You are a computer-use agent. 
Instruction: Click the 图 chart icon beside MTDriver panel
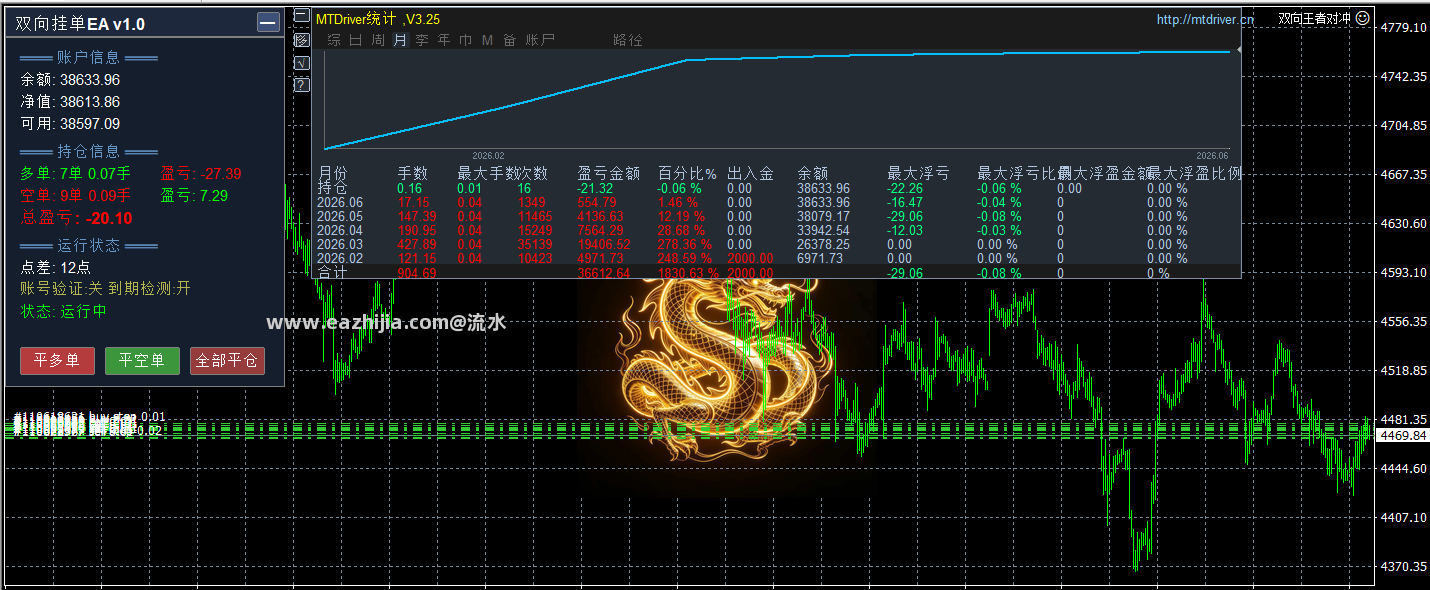[302, 41]
